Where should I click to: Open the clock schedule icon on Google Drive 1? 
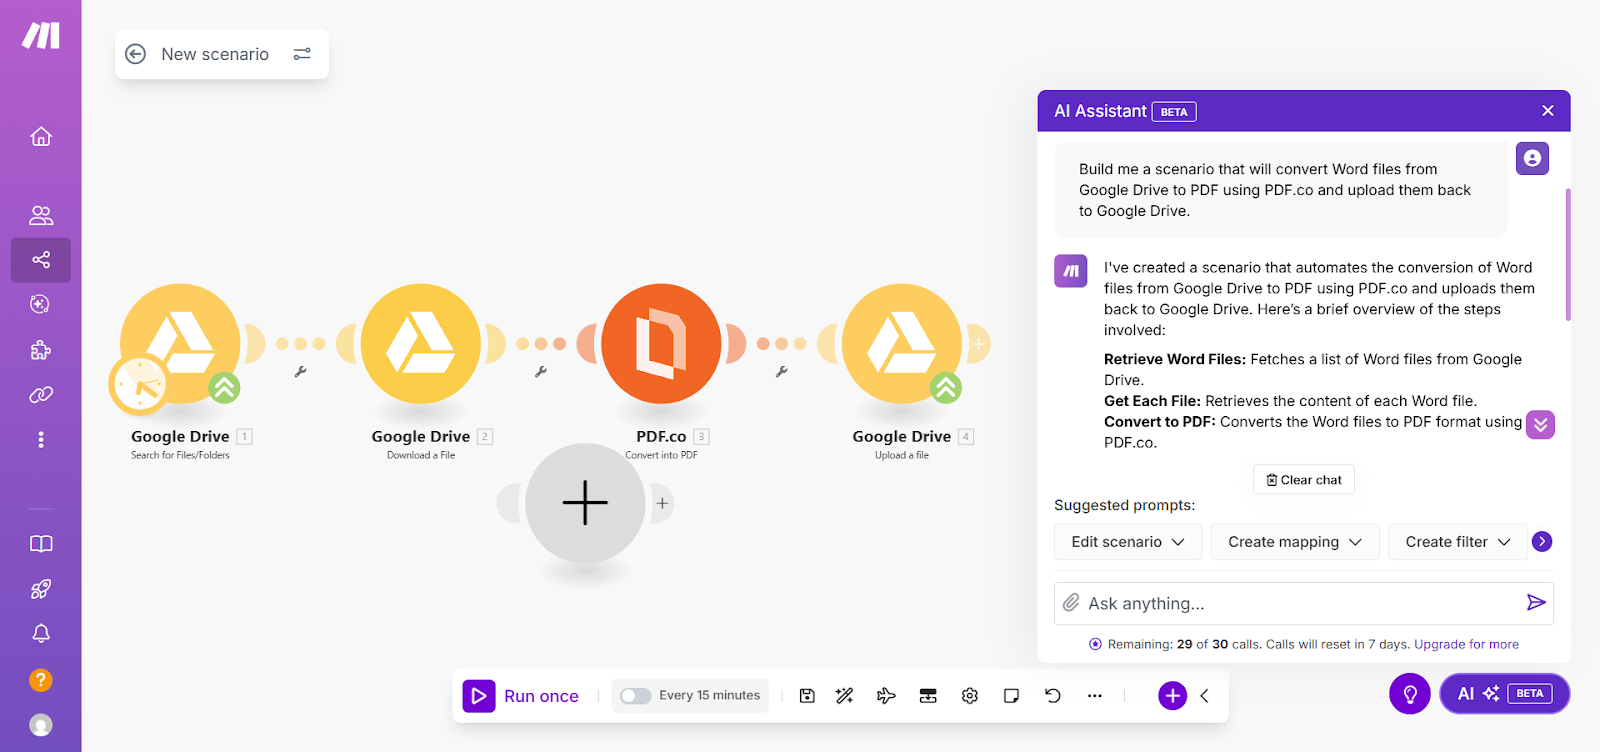tap(139, 384)
